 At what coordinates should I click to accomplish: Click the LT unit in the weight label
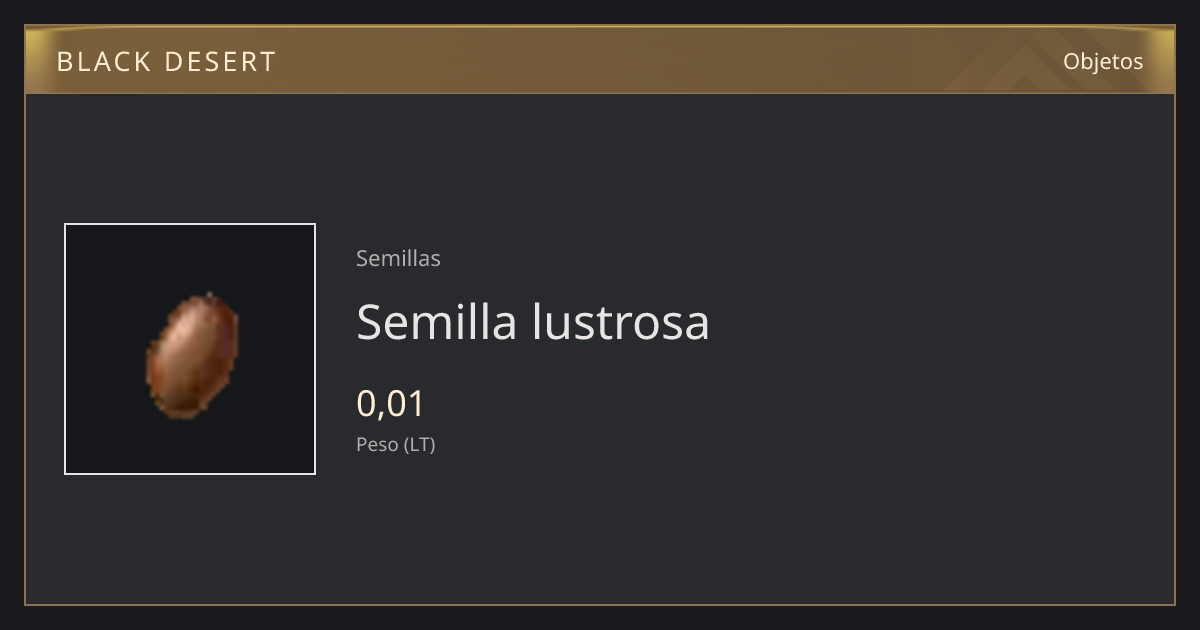pos(420,445)
